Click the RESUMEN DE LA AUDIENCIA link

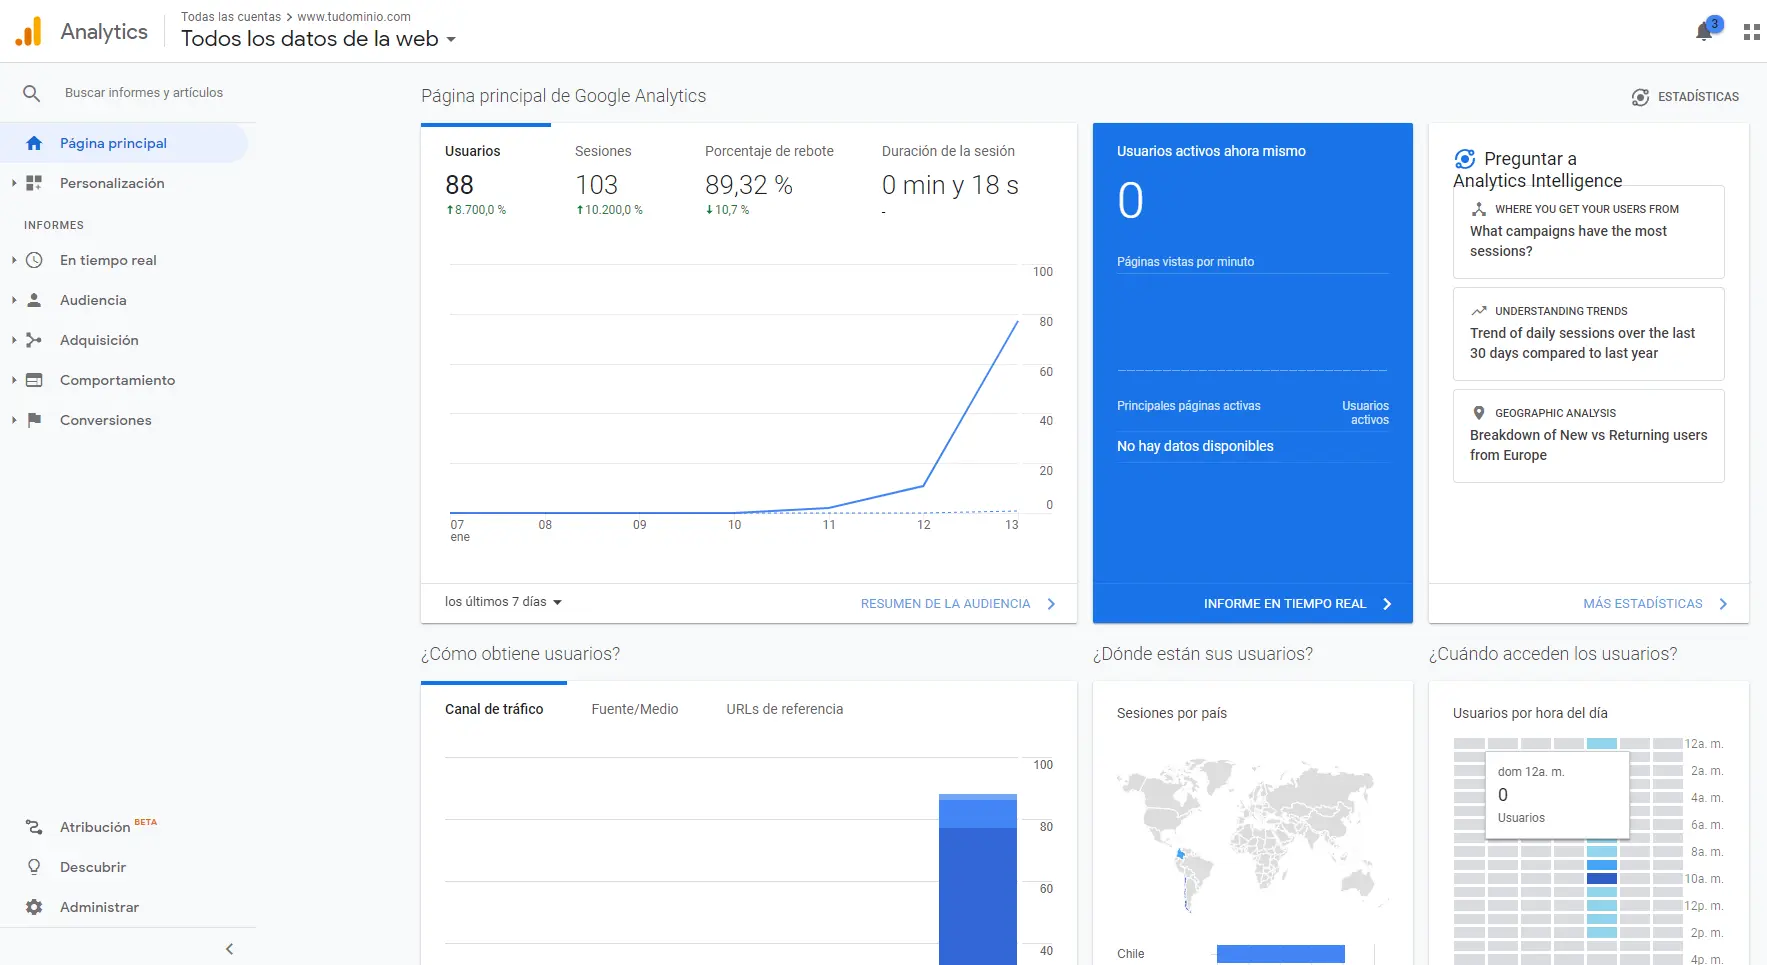945,604
